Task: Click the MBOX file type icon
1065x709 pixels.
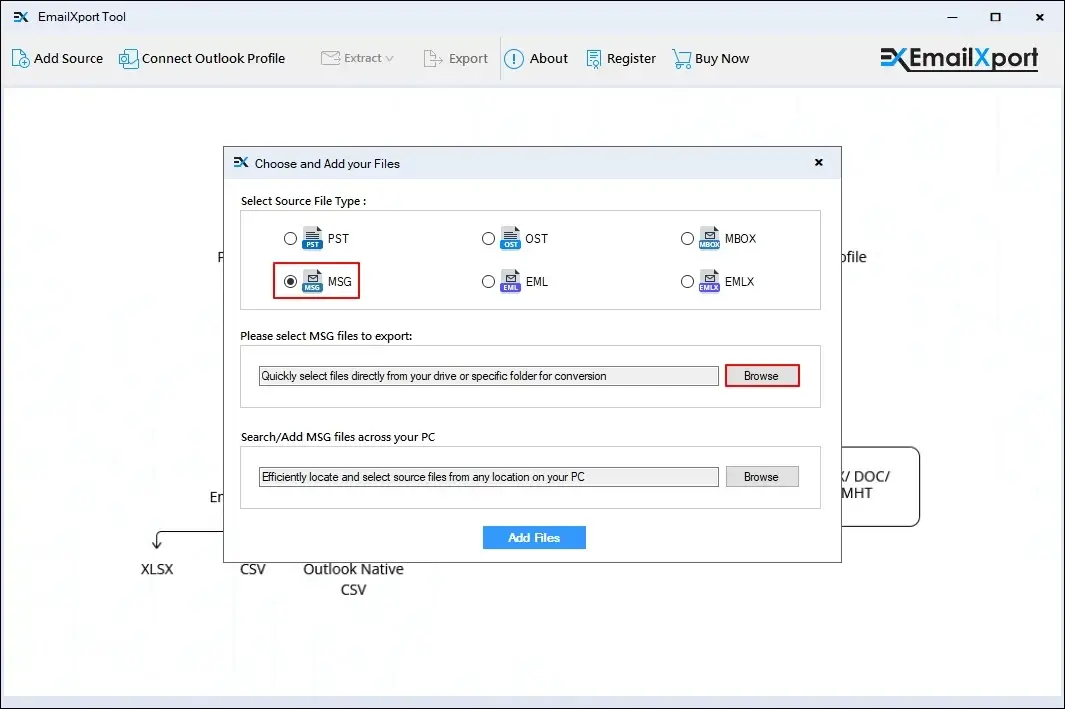Action: coord(708,238)
